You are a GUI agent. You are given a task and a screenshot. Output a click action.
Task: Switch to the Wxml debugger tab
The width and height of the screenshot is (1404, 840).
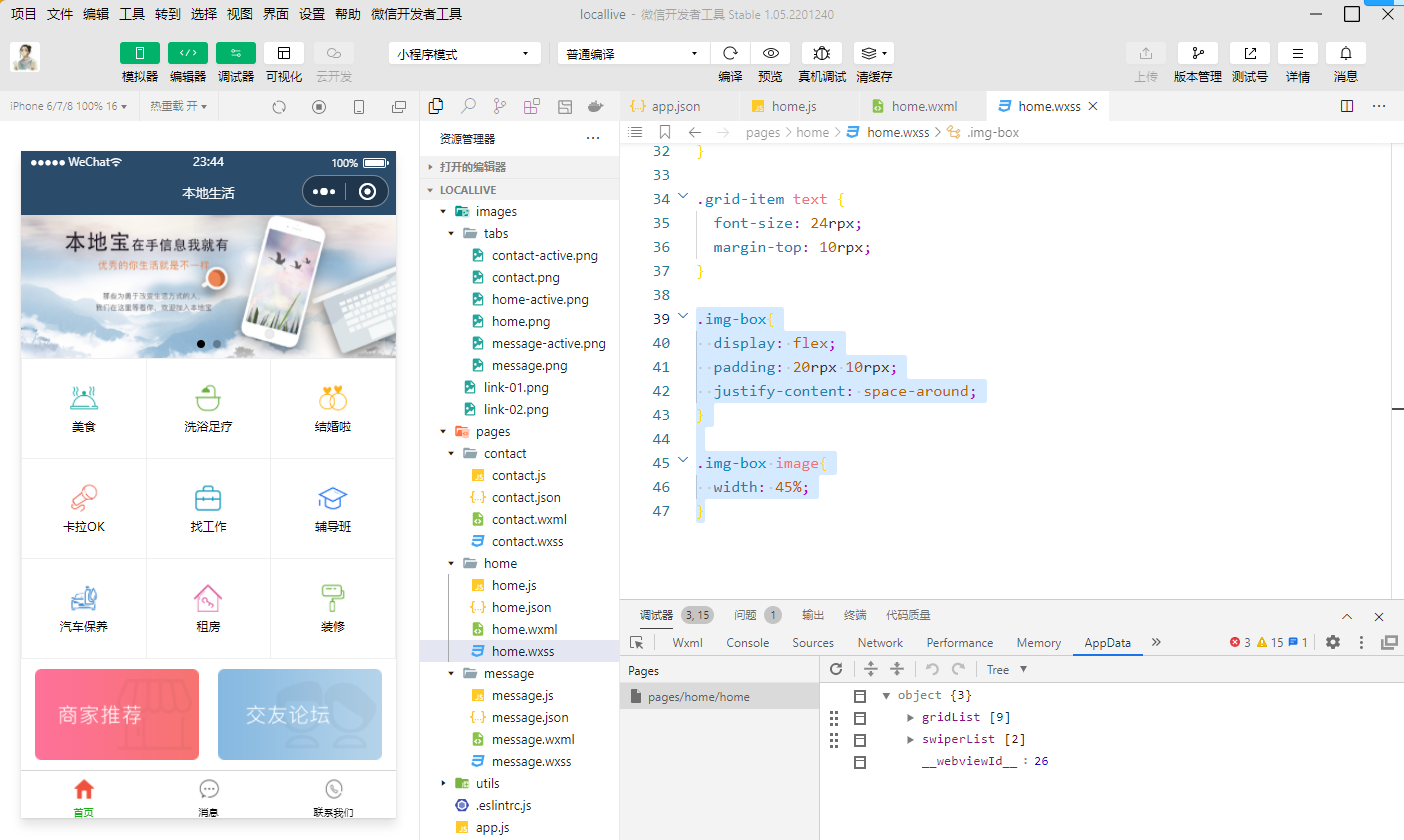point(687,643)
